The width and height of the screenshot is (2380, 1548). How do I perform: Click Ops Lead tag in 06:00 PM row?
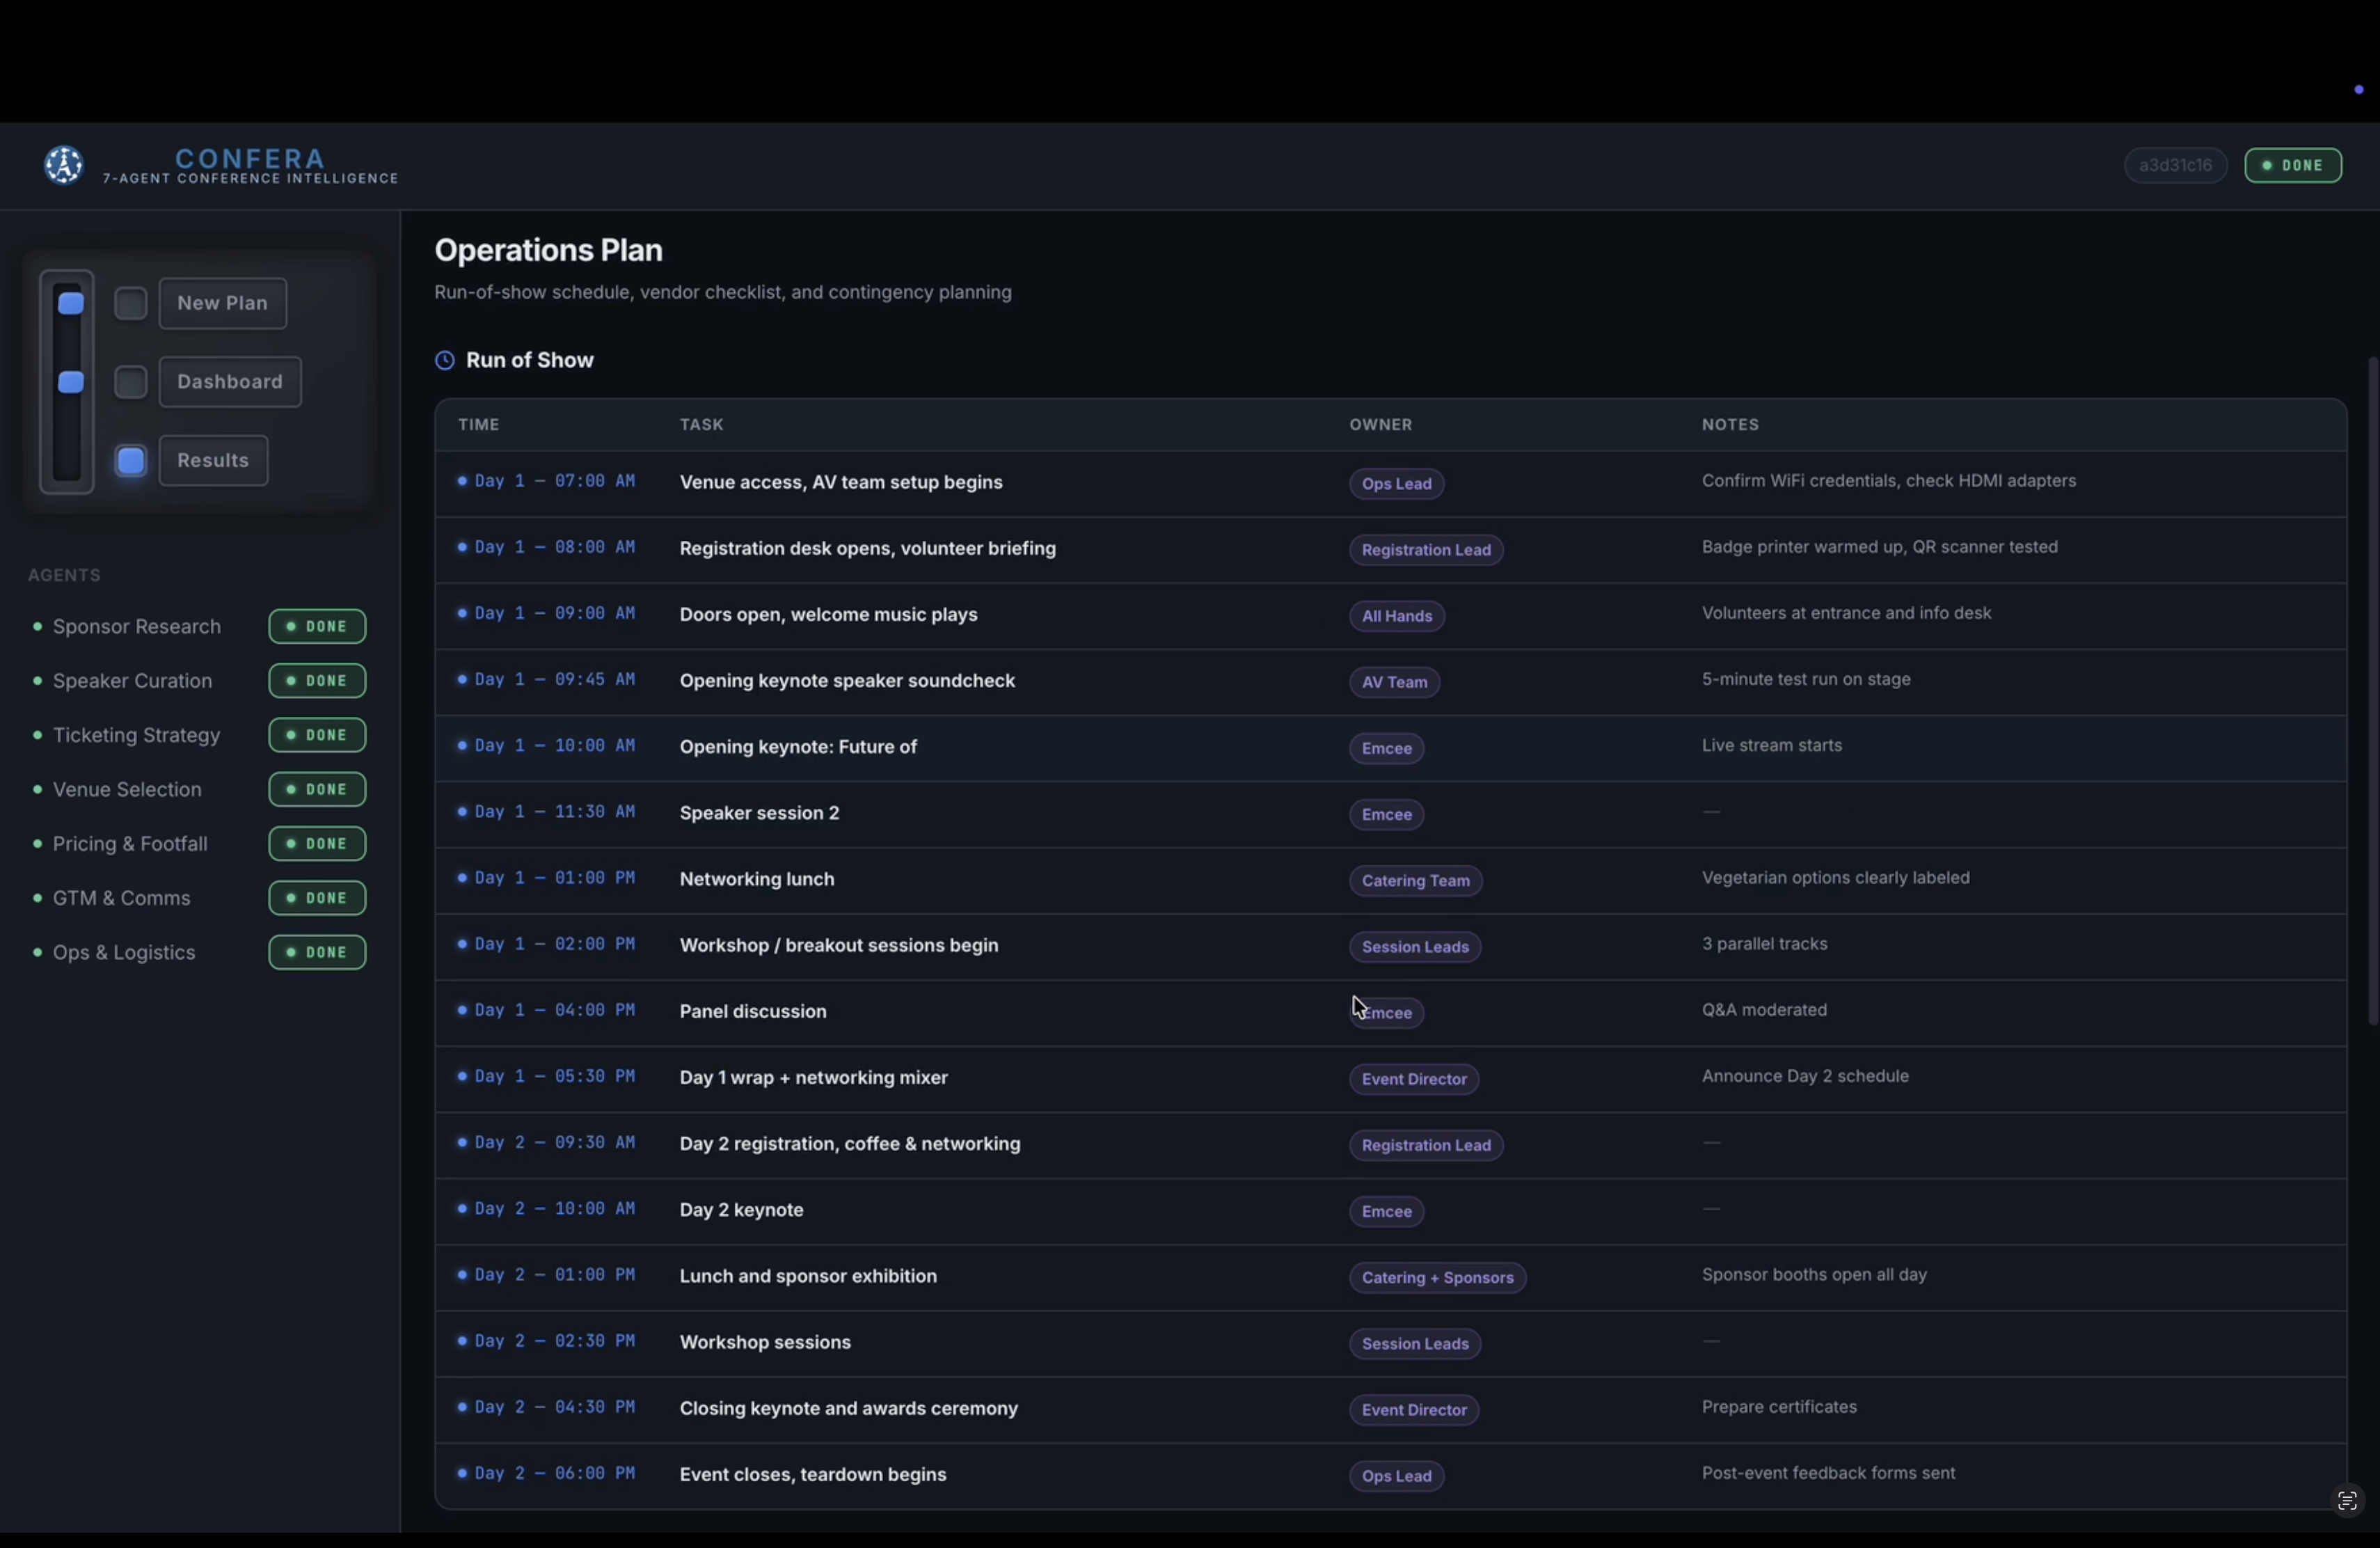point(1397,1476)
